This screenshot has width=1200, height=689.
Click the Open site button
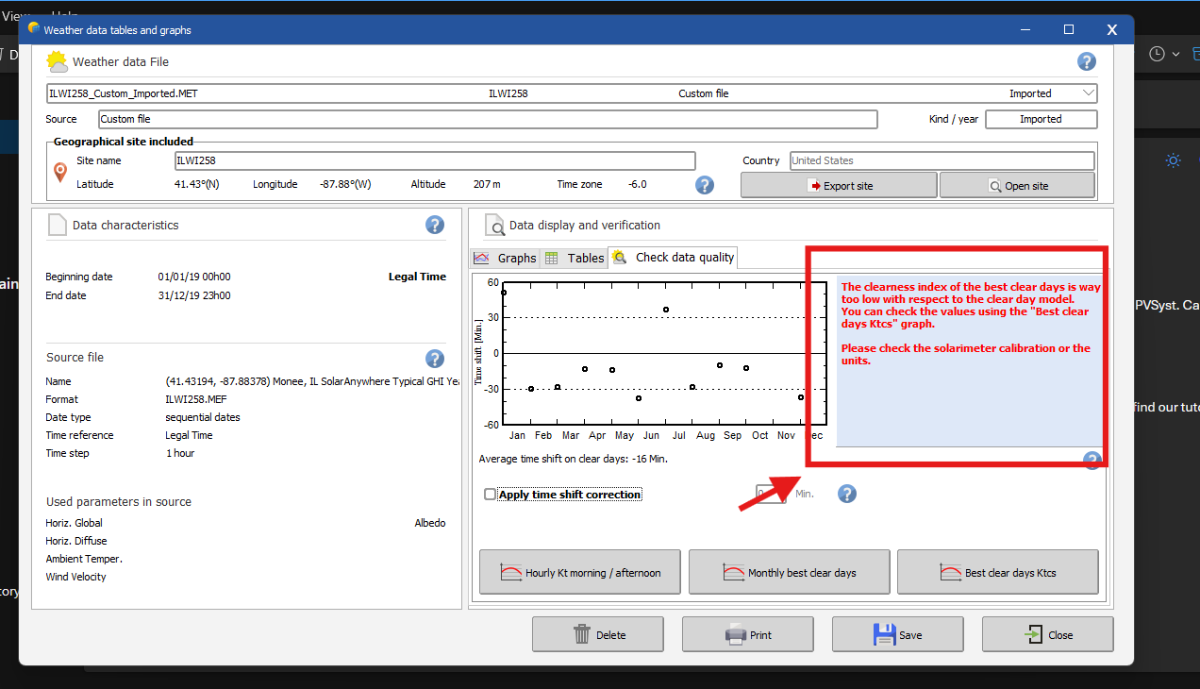1016,186
